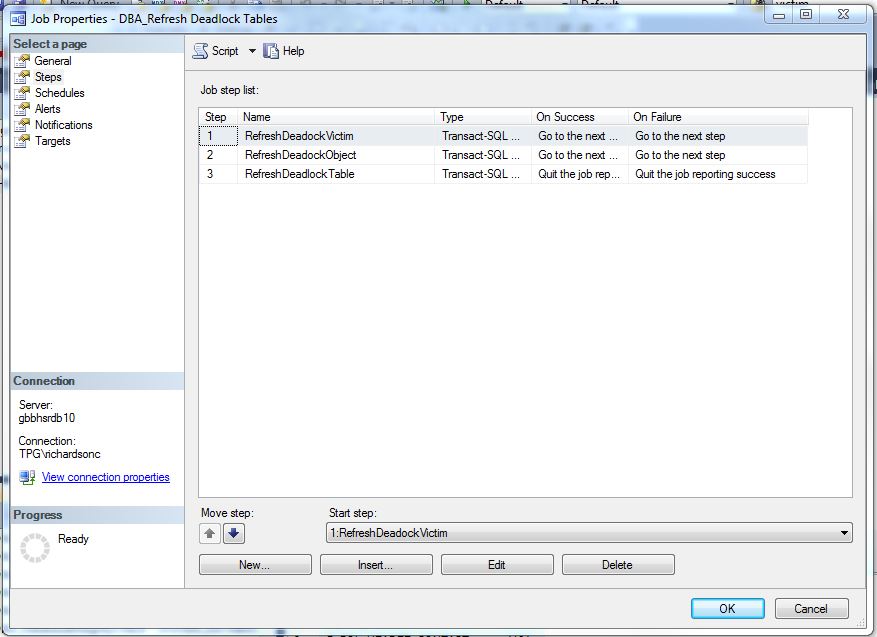Move step down arrow button

coord(234,534)
